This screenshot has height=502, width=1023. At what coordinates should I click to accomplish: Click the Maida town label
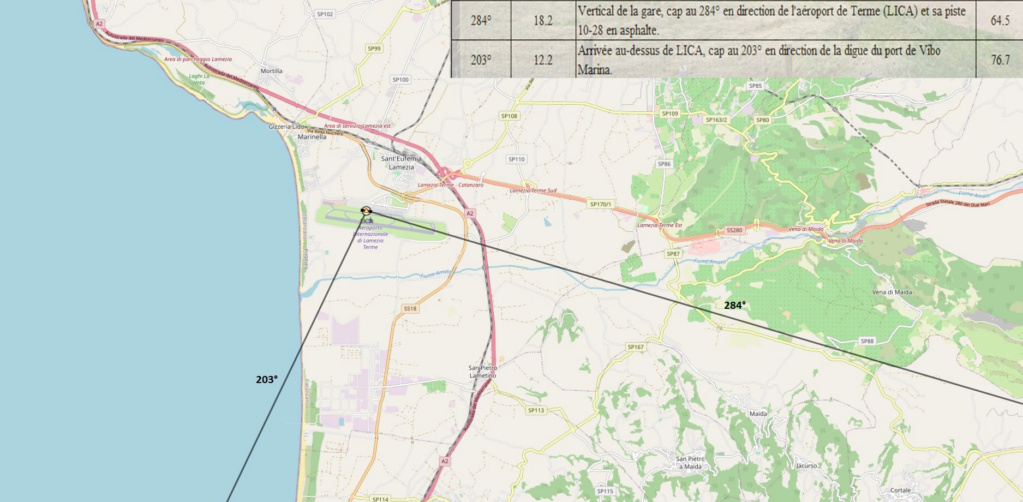pos(758,414)
